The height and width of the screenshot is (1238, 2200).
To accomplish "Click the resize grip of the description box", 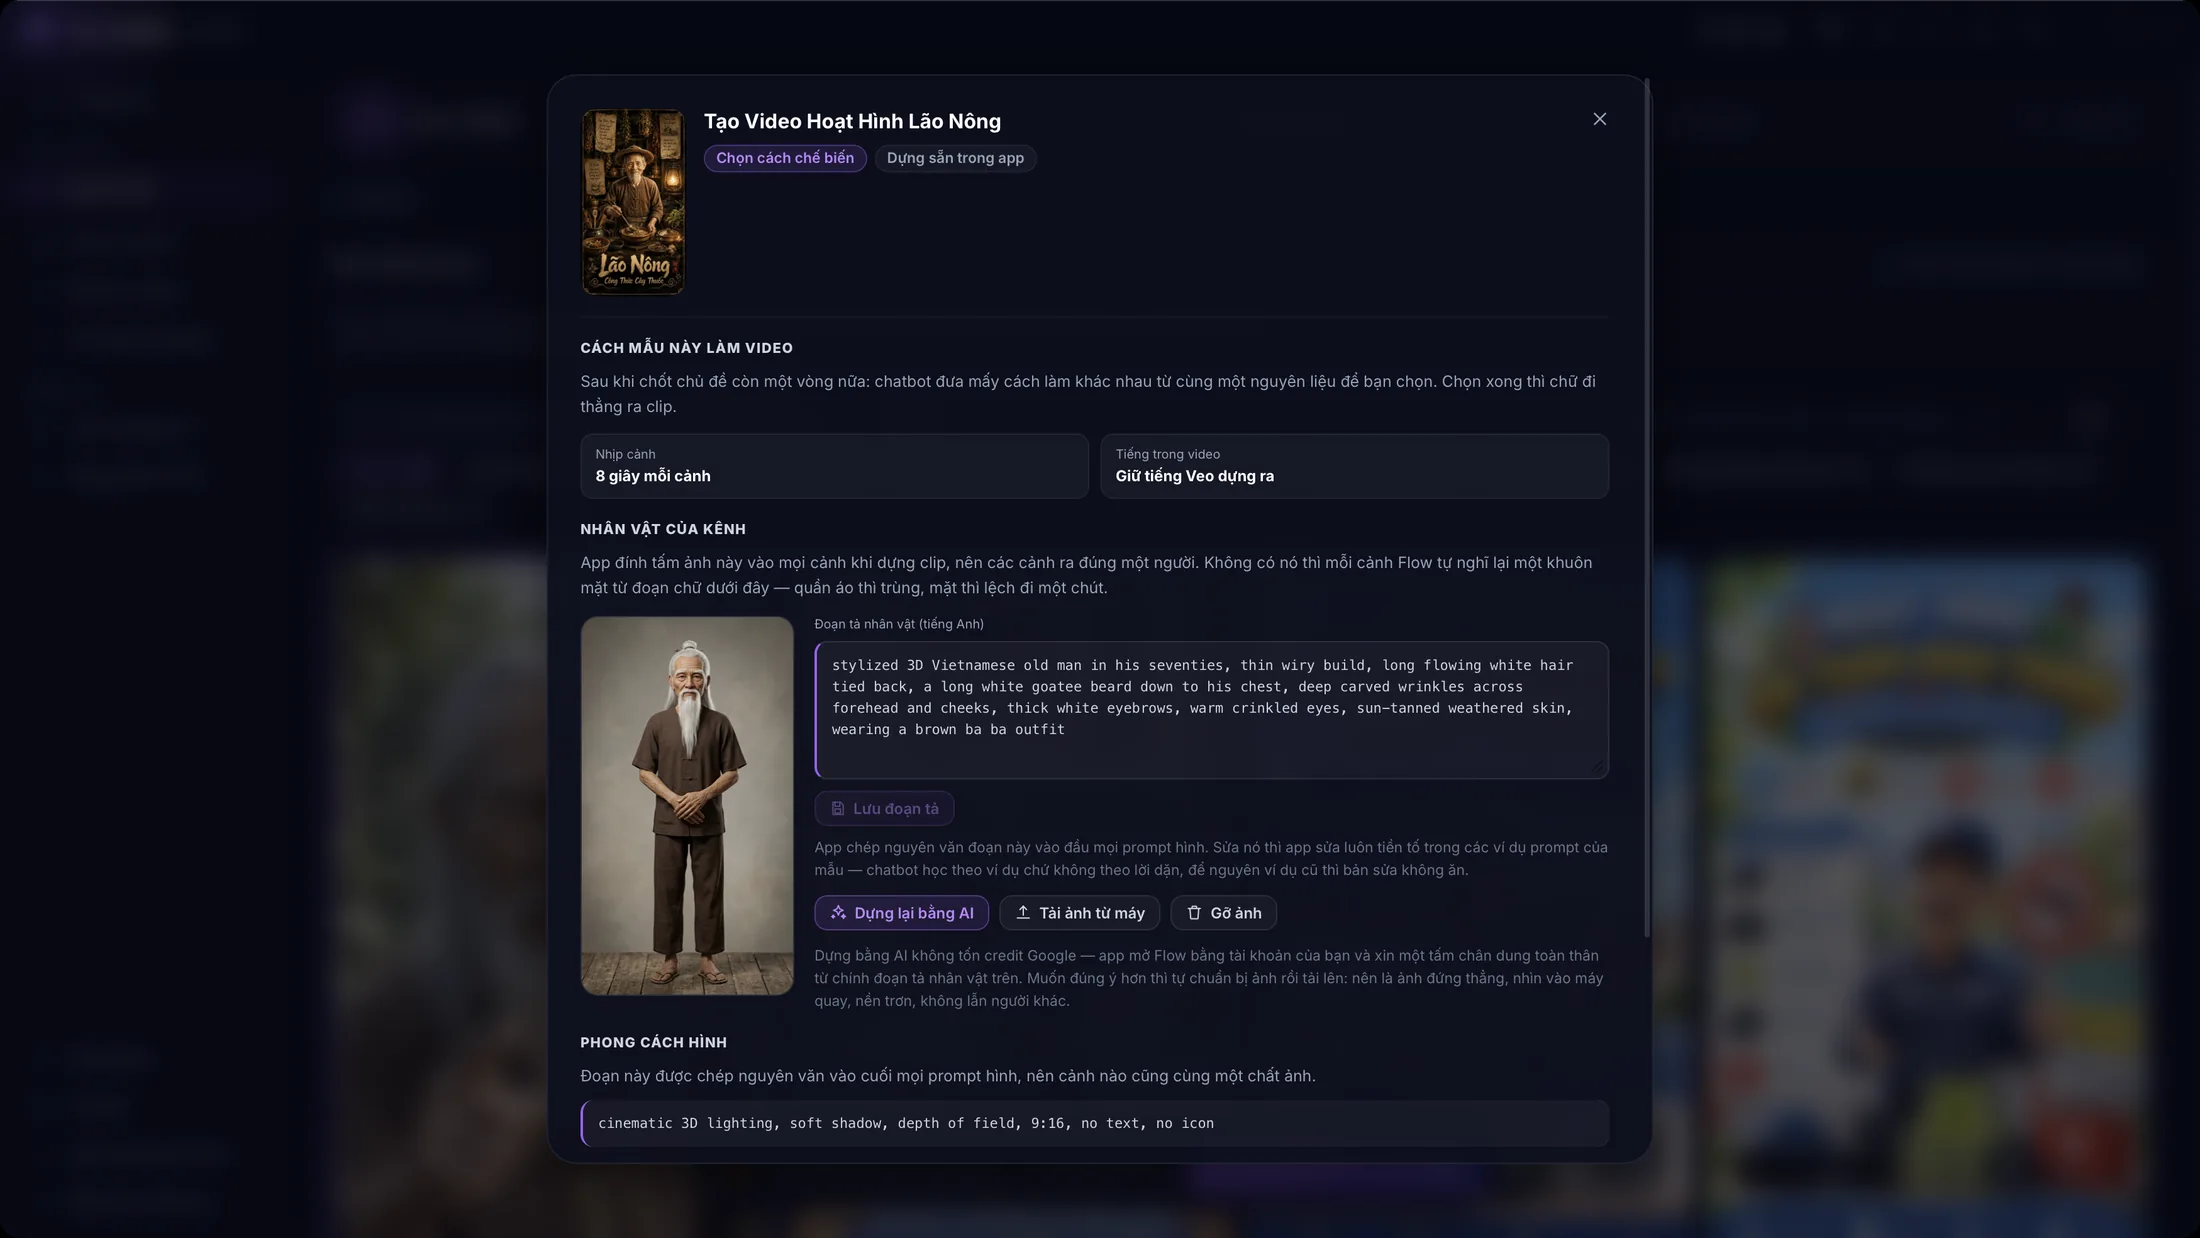I will click(x=1598, y=767).
